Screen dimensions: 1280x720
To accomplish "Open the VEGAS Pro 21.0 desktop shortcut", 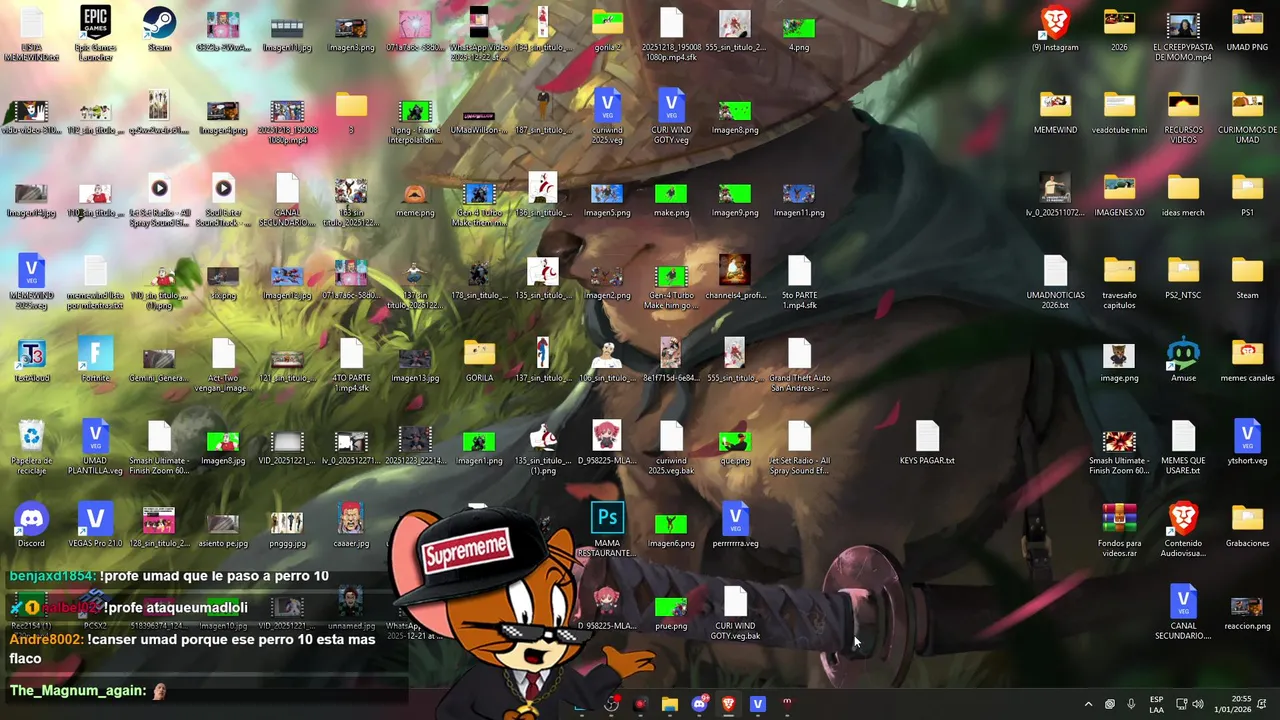I will tap(95, 526).
